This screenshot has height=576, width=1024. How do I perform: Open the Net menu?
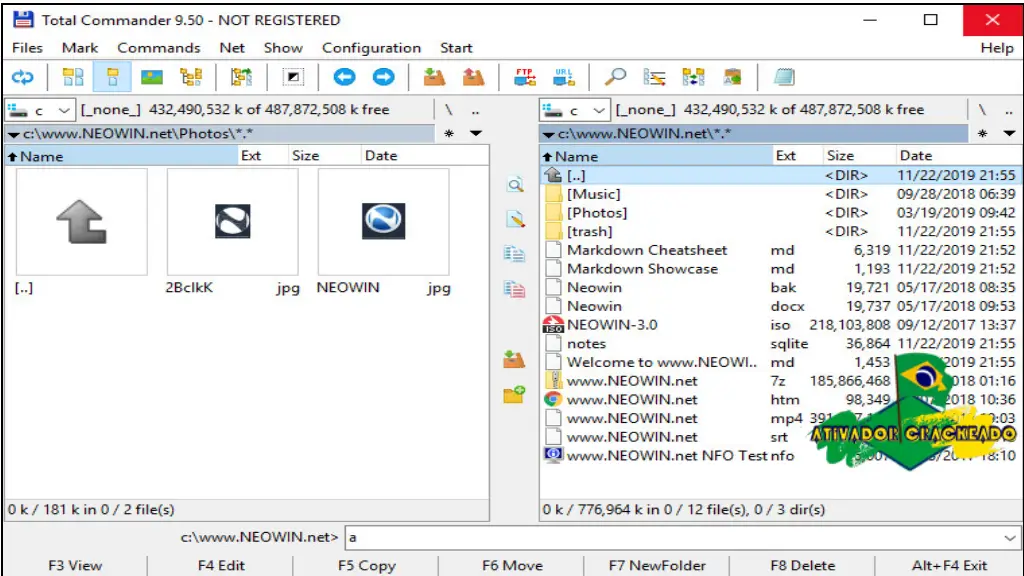coord(232,48)
